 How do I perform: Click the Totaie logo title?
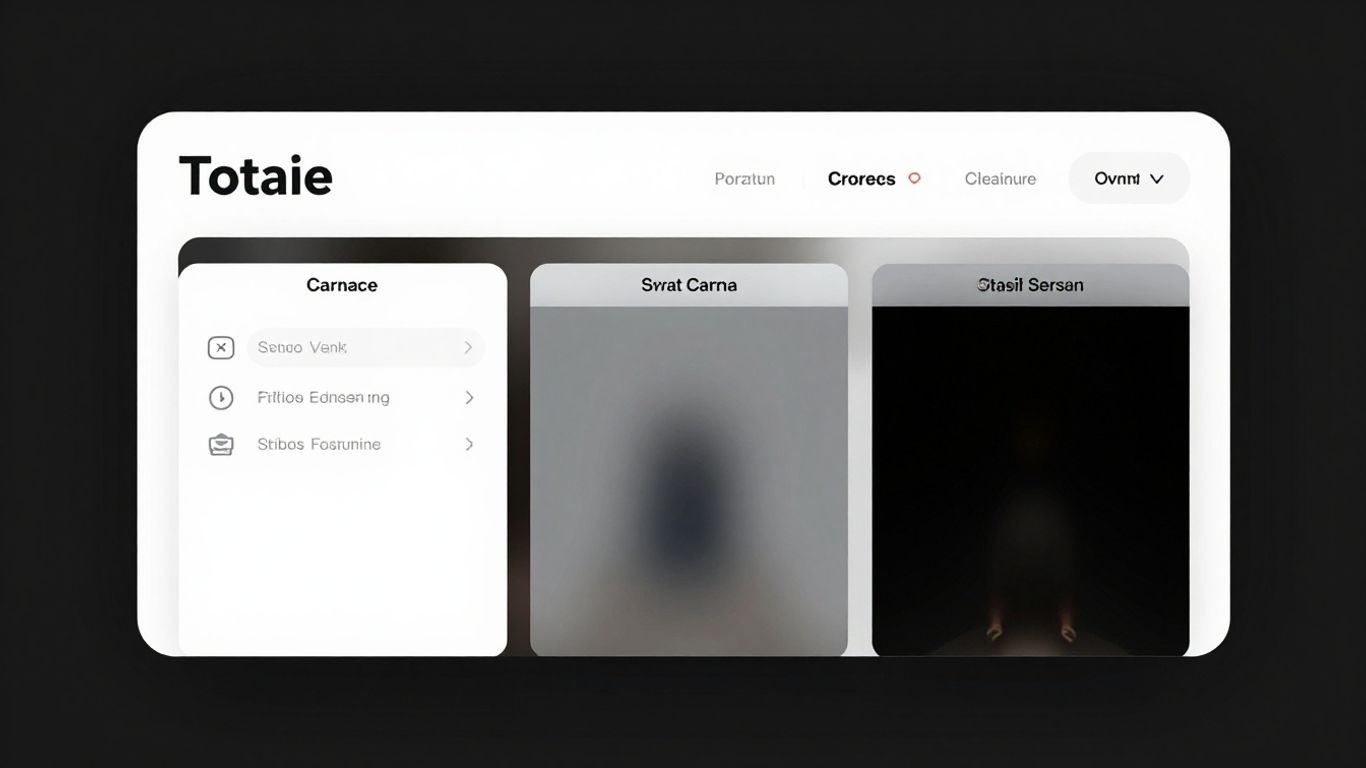click(x=255, y=177)
